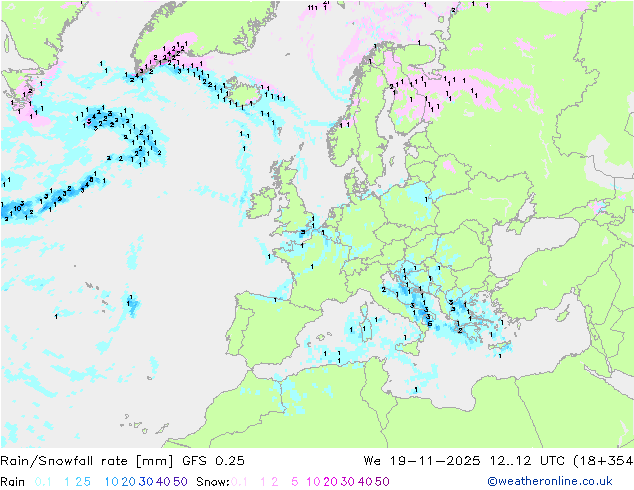The height and width of the screenshot is (490, 634).
Task: Select the 0.1 value in Rain legend
Action: pos(43,482)
